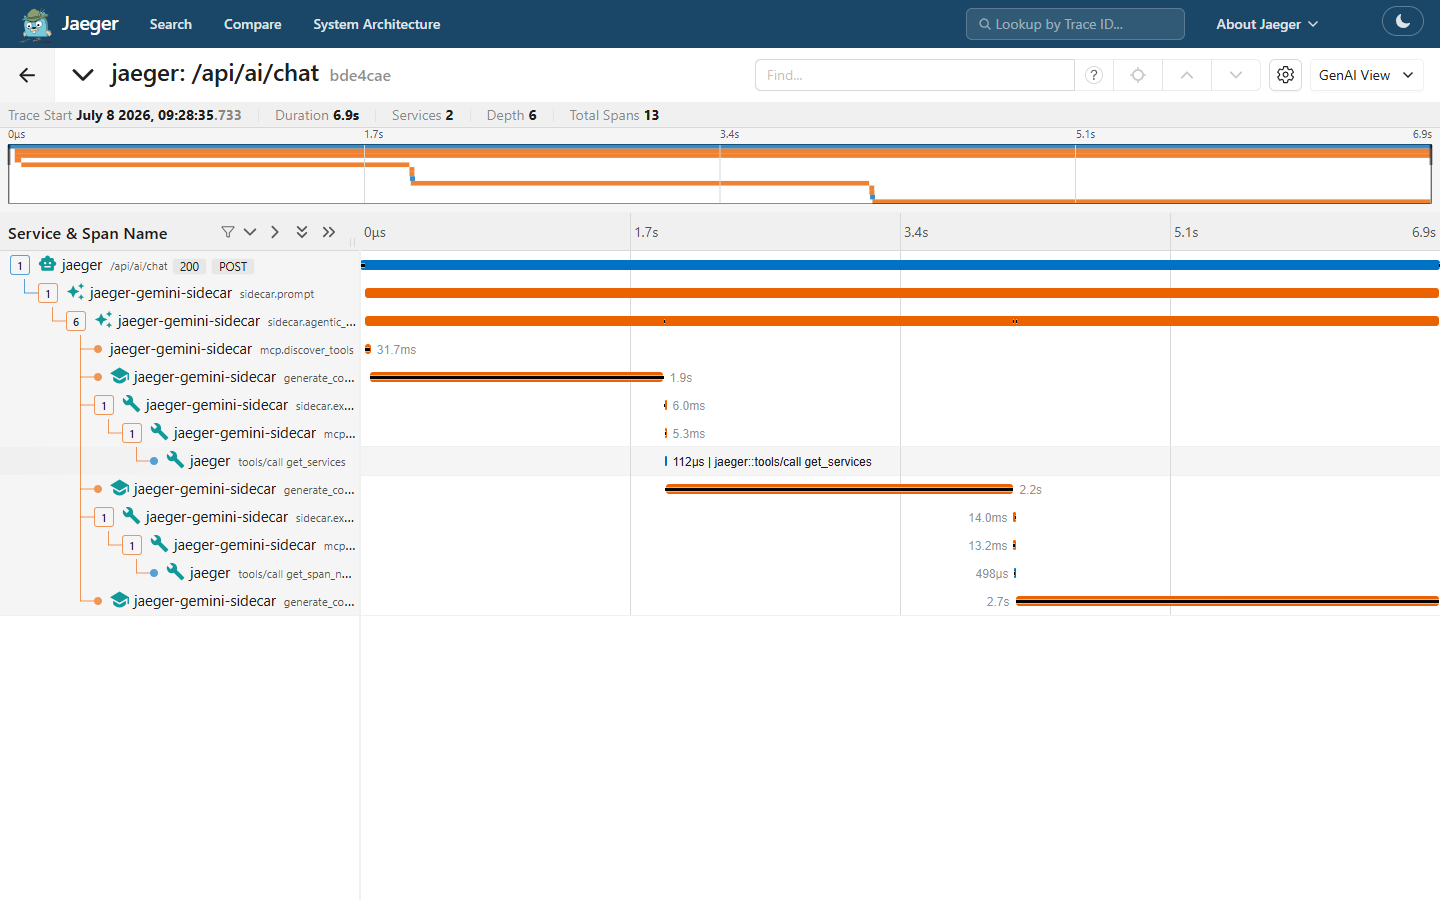The width and height of the screenshot is (1440, 900).
Task: Select the sidecar.agentic span bar
Action: (902, 321)
